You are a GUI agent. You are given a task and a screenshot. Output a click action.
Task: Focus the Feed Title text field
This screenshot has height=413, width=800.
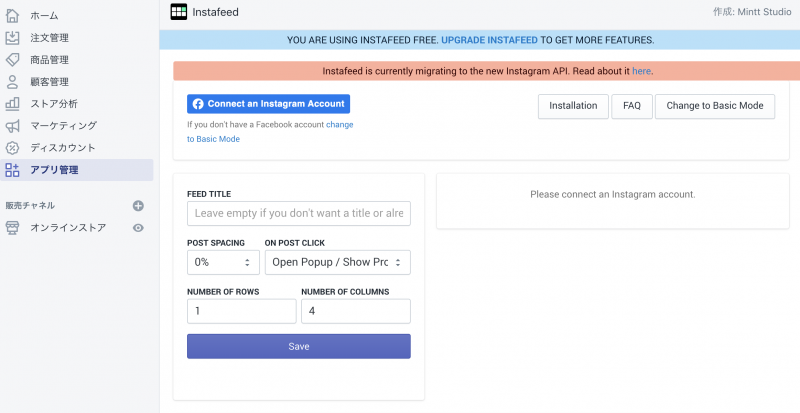click(299, 213)
